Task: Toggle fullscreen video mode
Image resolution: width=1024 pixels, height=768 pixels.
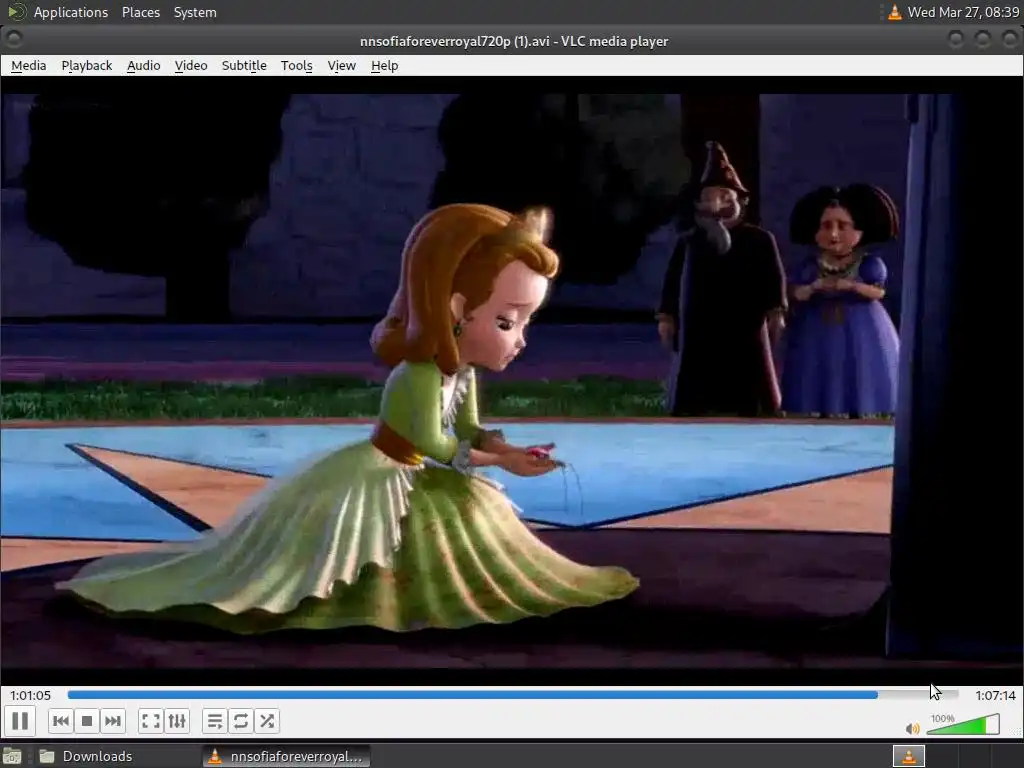Action: [x=150, y=721]
